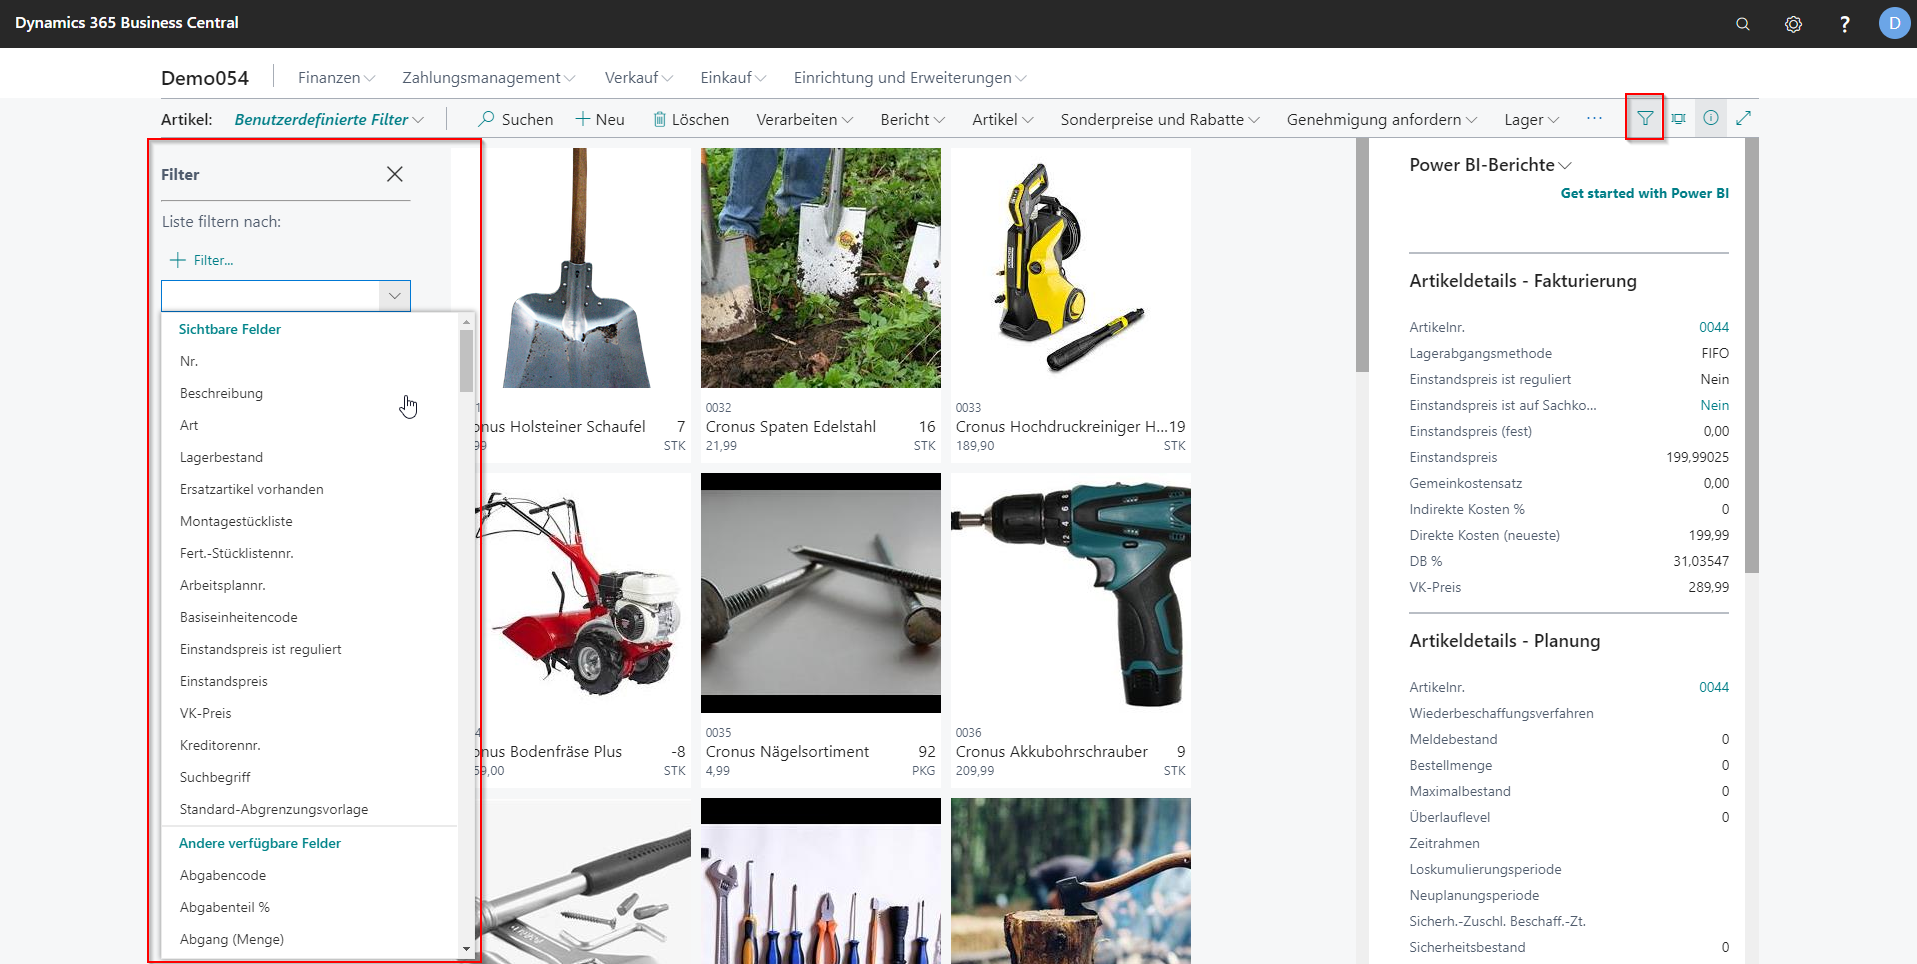Expand the Verkauf menu
The width and height of the screenshot is (1917, 964).
(x=639, y=78)
